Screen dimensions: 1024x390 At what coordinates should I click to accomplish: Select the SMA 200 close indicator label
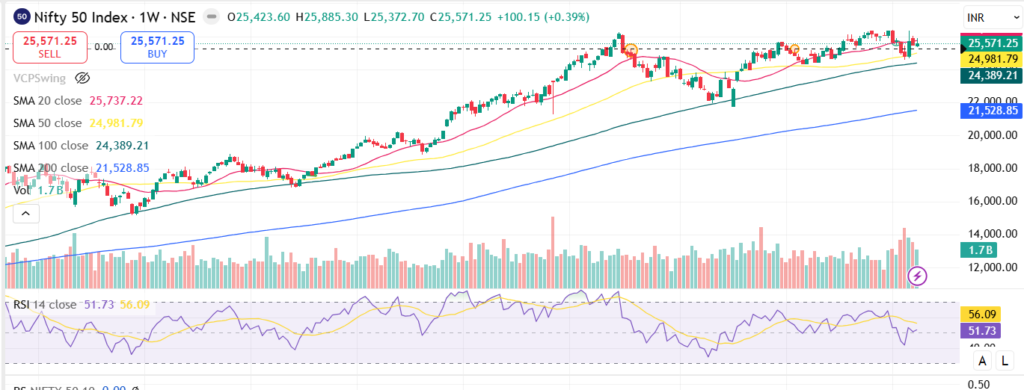point(51,168)
